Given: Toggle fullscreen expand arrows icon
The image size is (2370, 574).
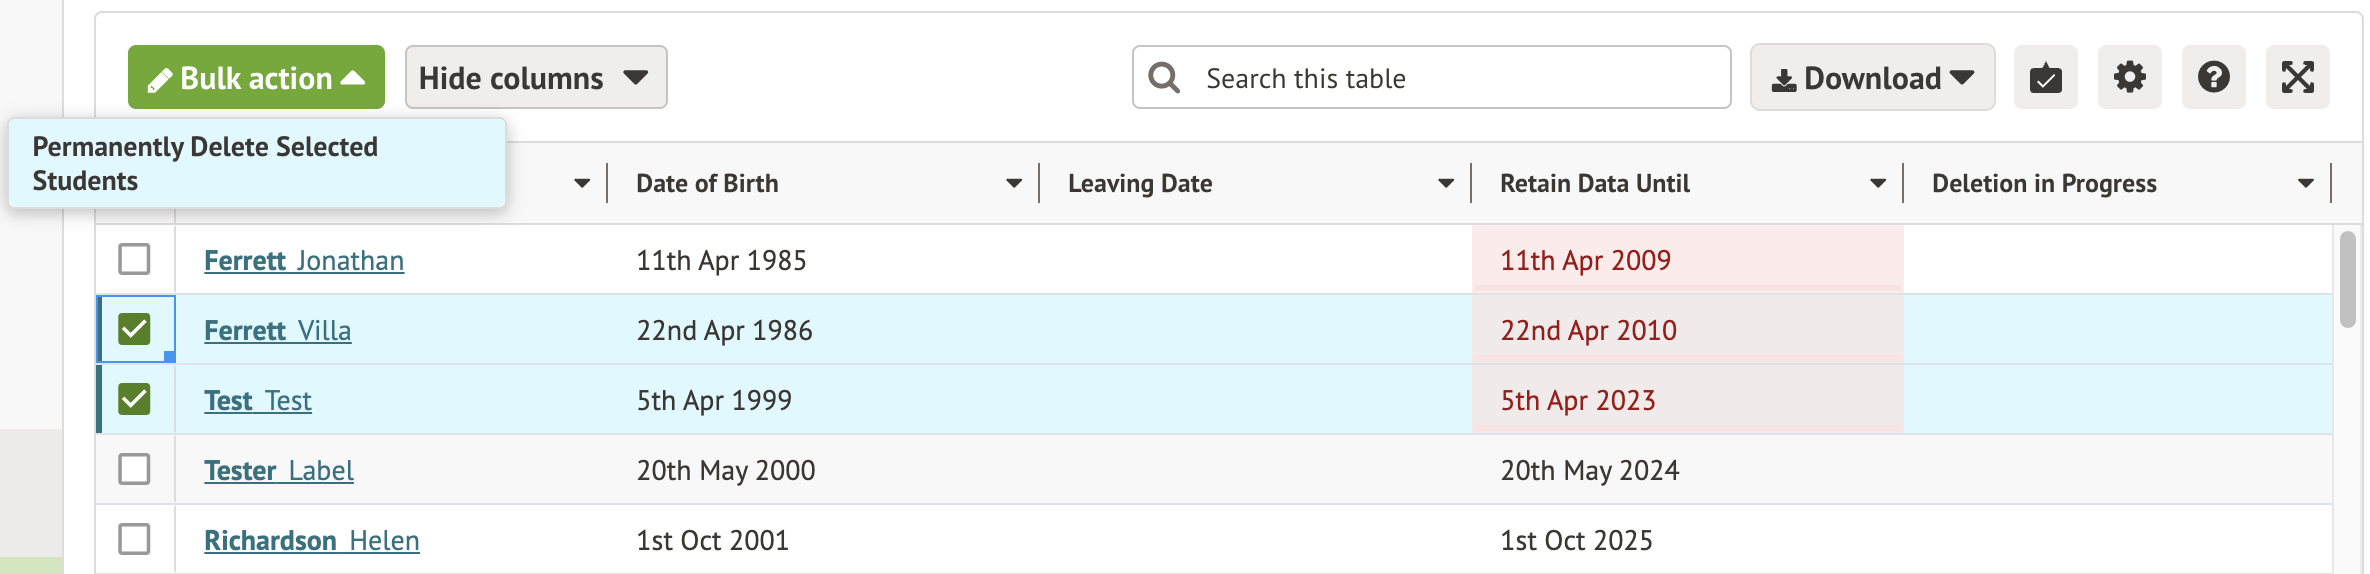Looking at the screenshot, I should tap(2297, 78).
